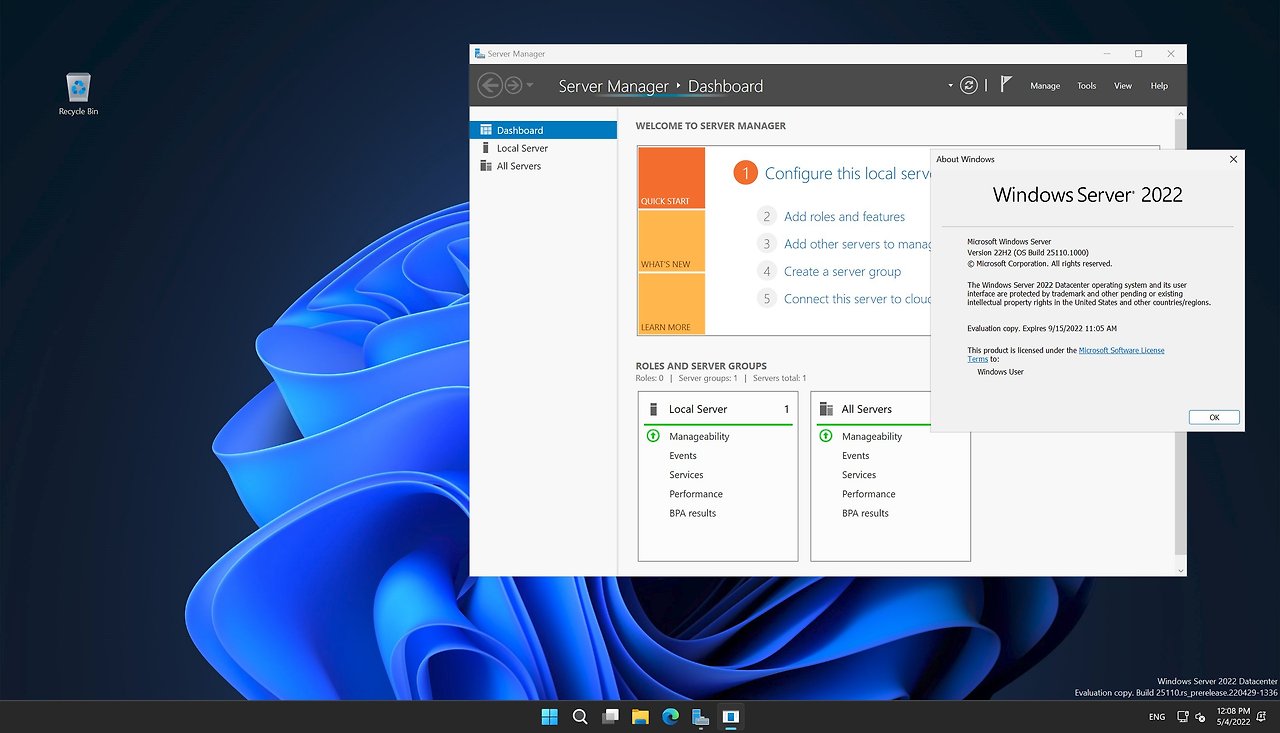Click Configure this local server link
The height and width of the screenshot is (733, 1280).
[x=848, y=174]
